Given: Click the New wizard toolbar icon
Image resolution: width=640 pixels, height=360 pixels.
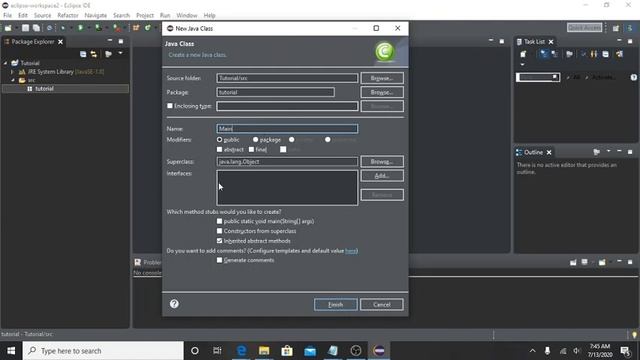Looking at the screenshot, I should coord(8,28).
